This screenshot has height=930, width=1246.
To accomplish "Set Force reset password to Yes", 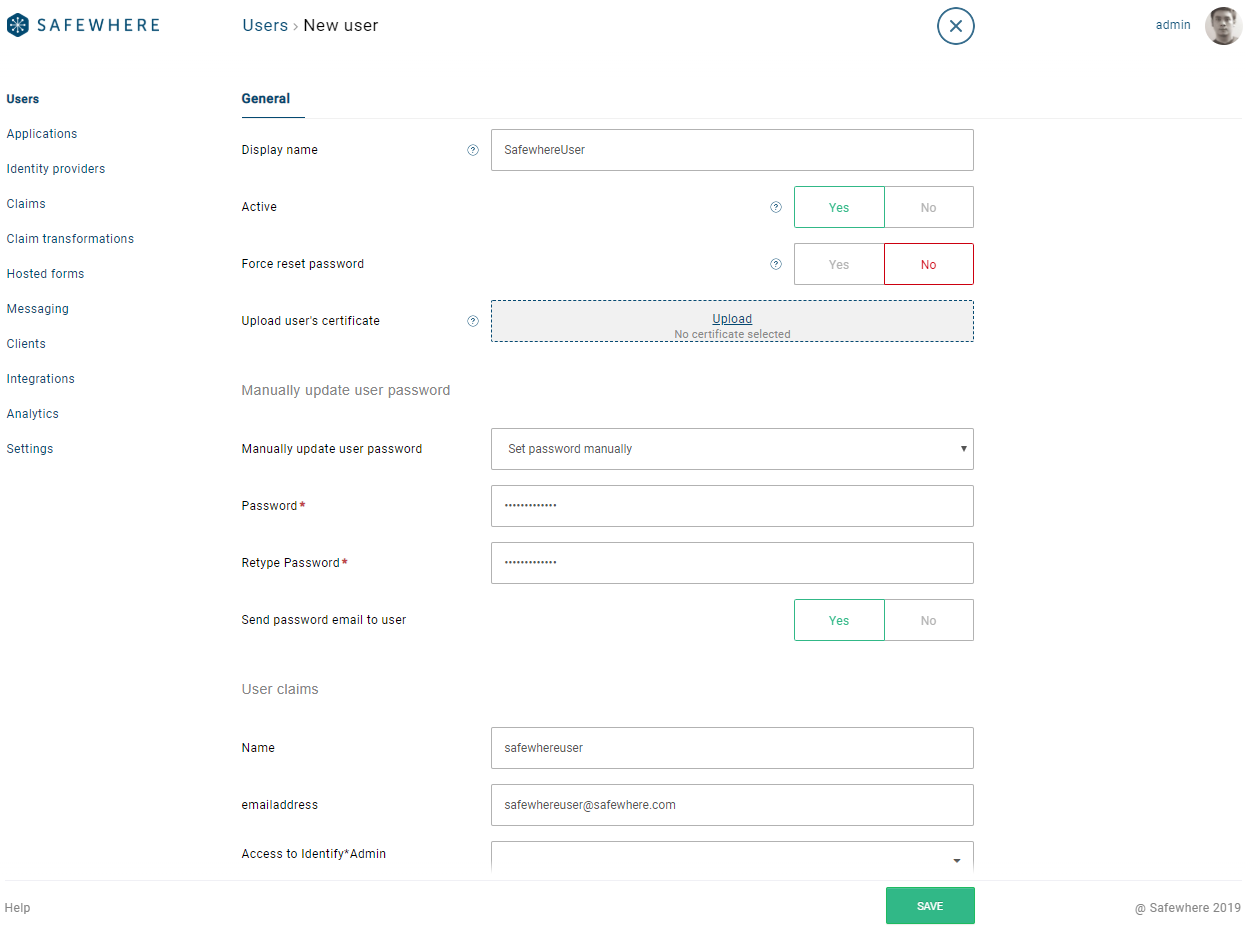I will [839, 264].
